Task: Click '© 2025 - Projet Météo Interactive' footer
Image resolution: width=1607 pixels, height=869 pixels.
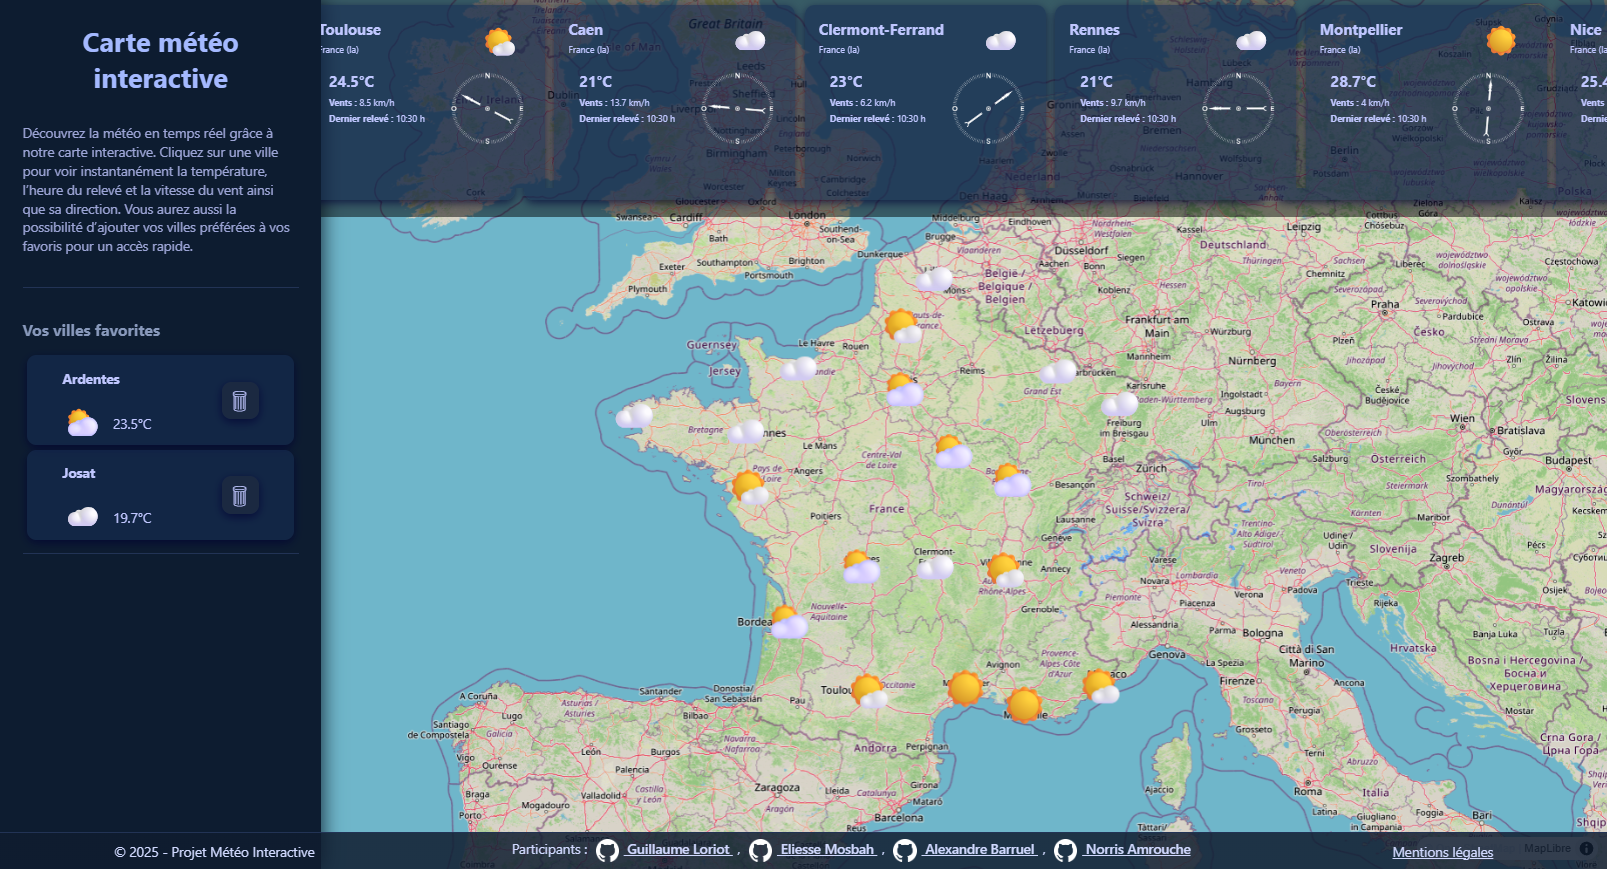Action: point(214,852)
